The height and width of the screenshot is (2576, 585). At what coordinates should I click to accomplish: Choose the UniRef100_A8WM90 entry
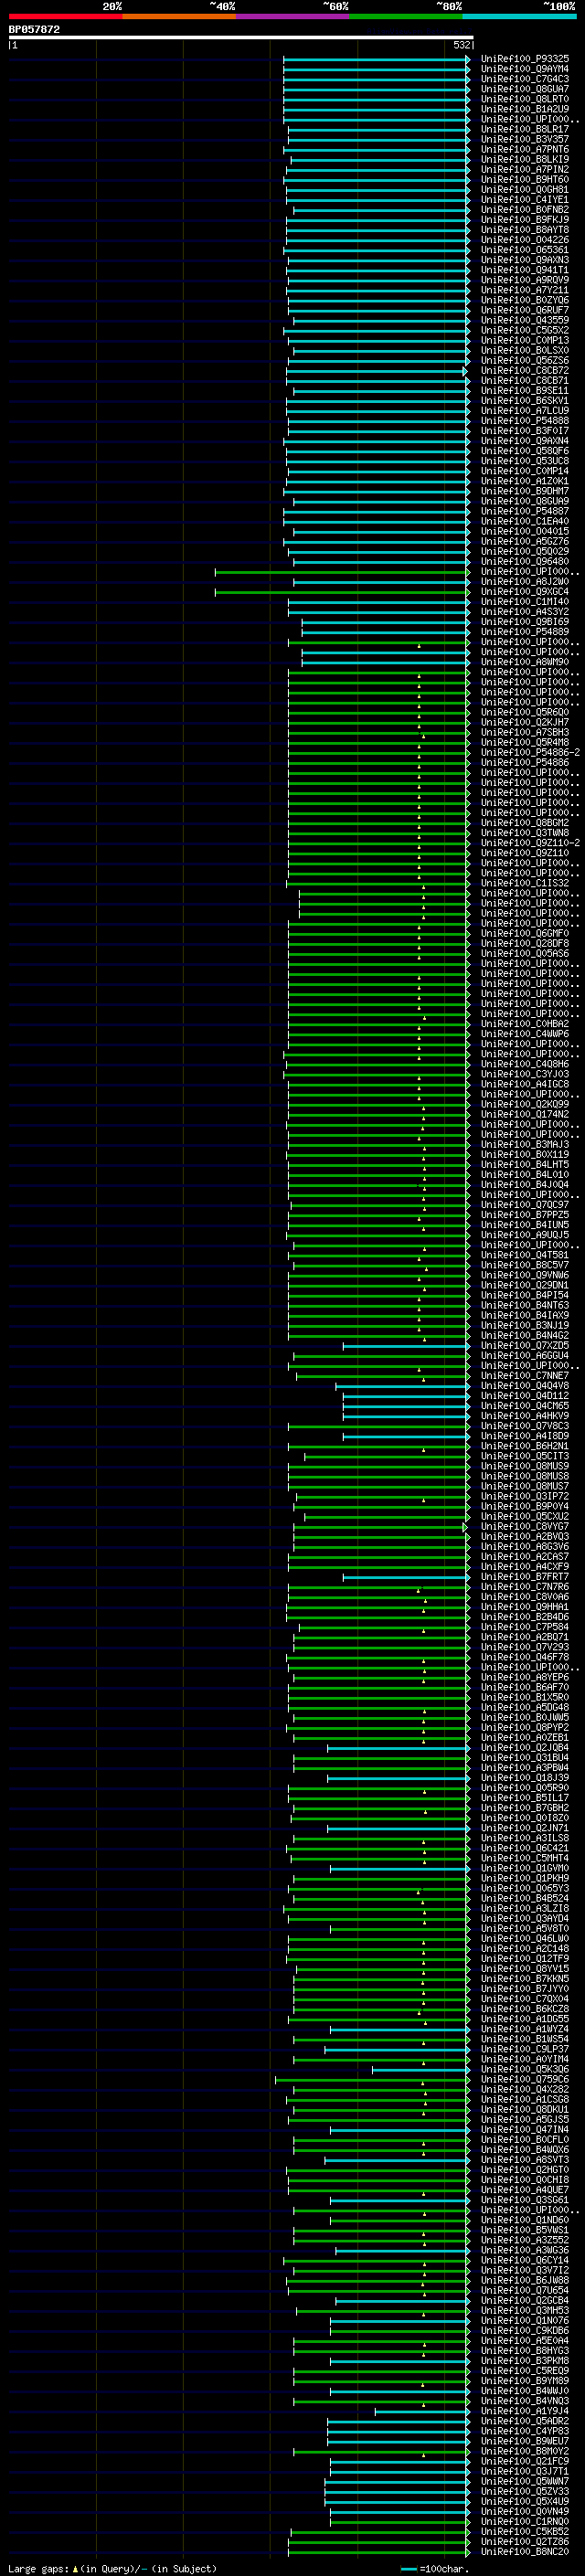pos(525,661)
